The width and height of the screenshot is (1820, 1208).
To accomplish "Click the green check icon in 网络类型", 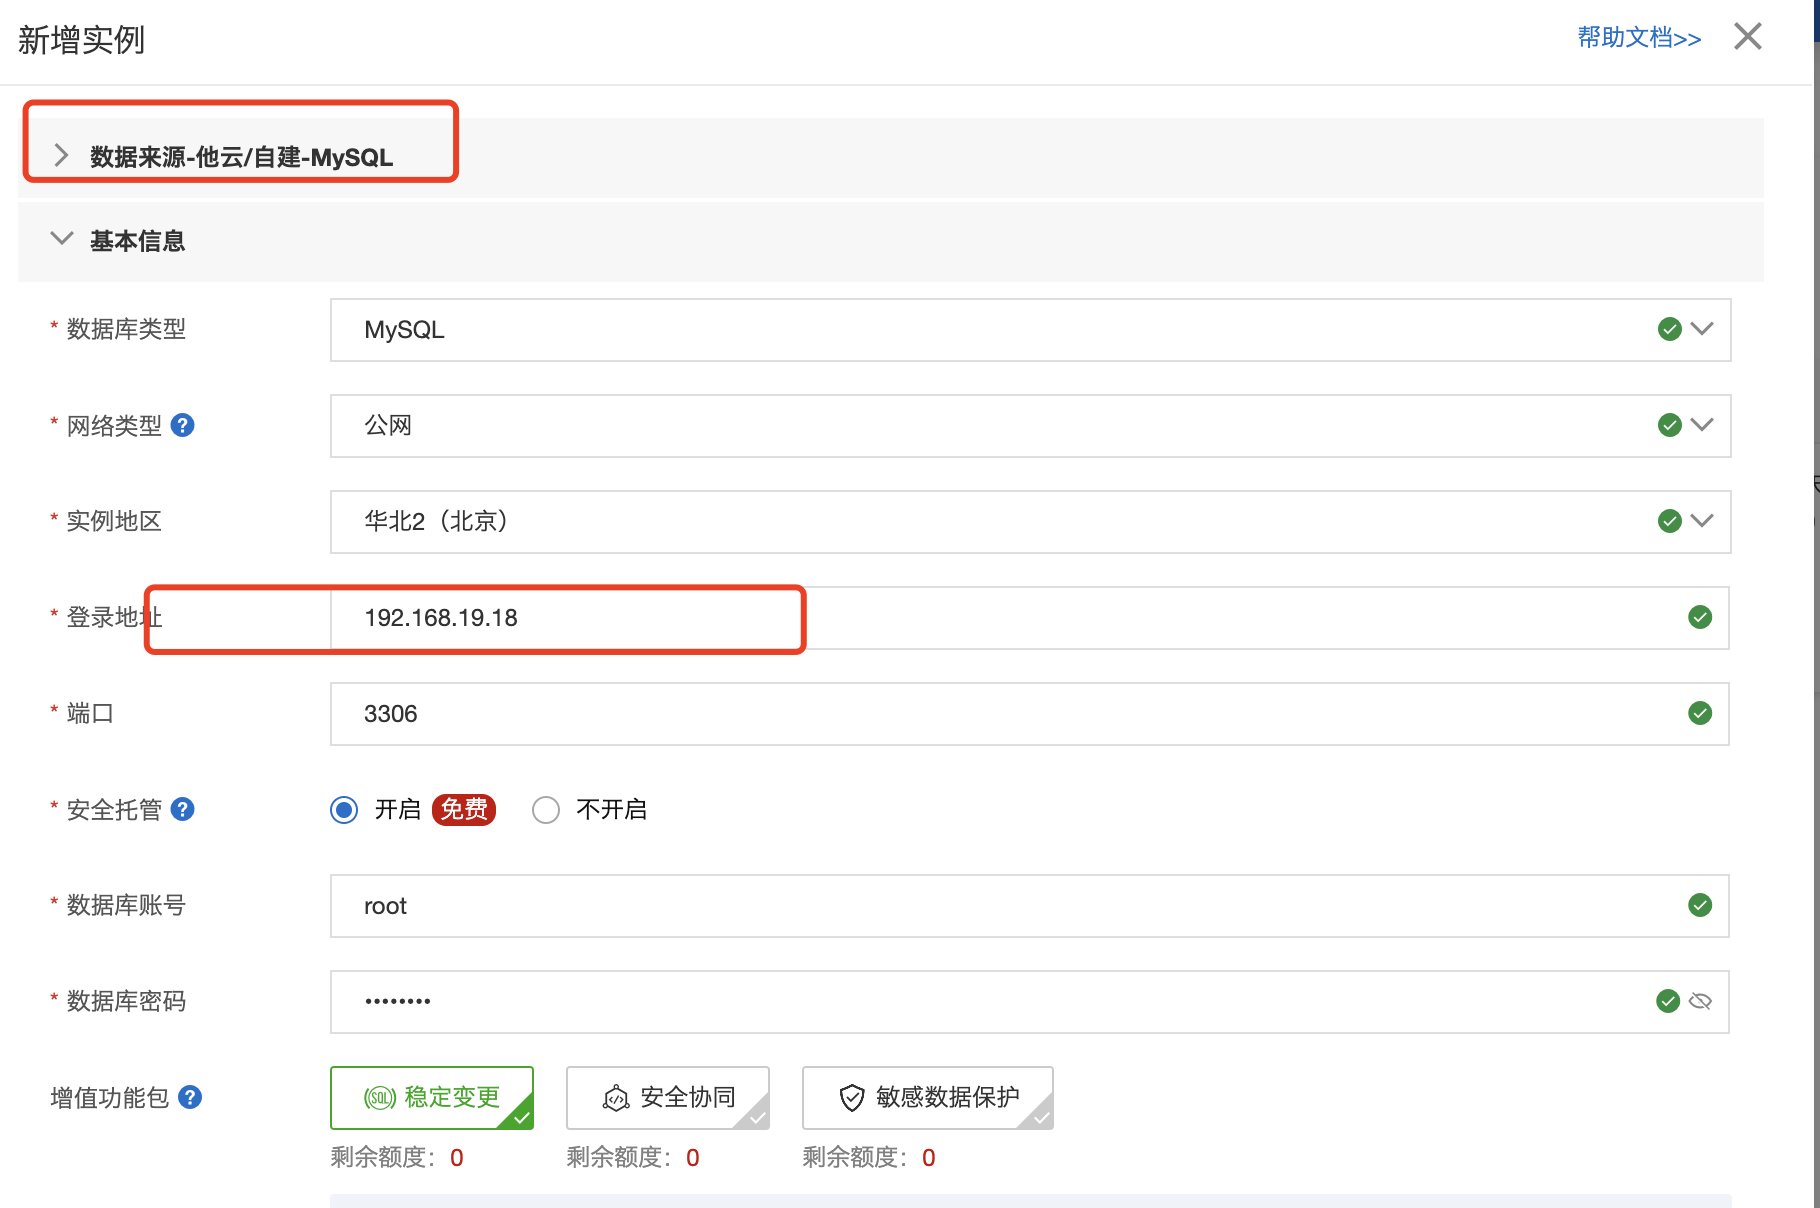I will (1669, 425).
